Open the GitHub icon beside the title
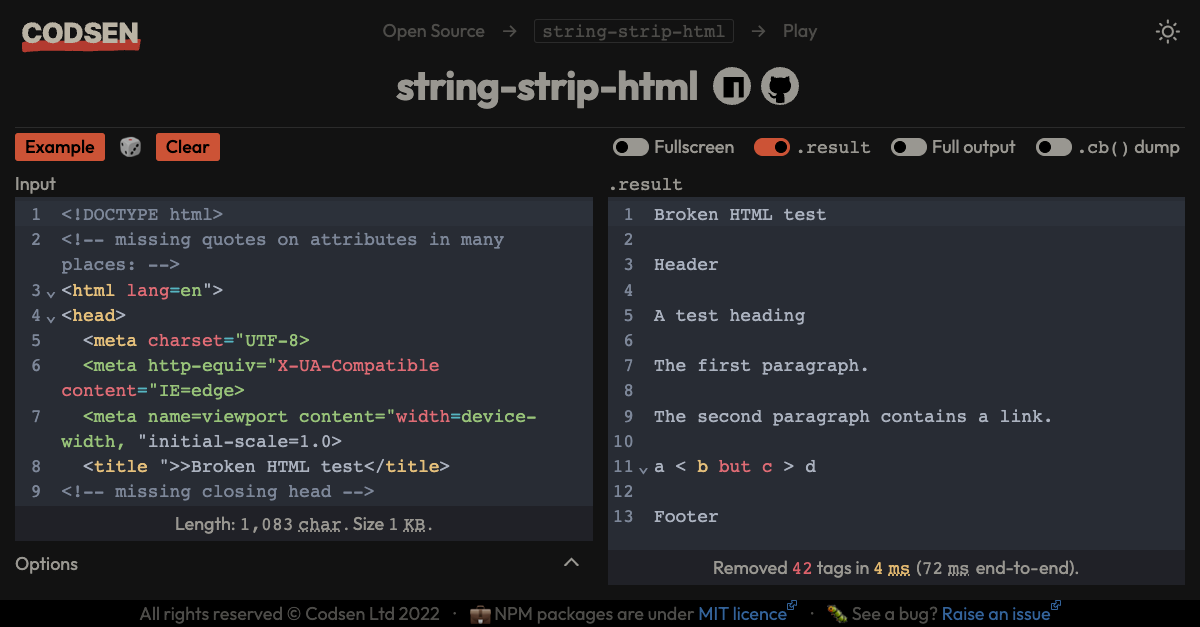This screenshot has height=627, width=1200. (781, 85)
